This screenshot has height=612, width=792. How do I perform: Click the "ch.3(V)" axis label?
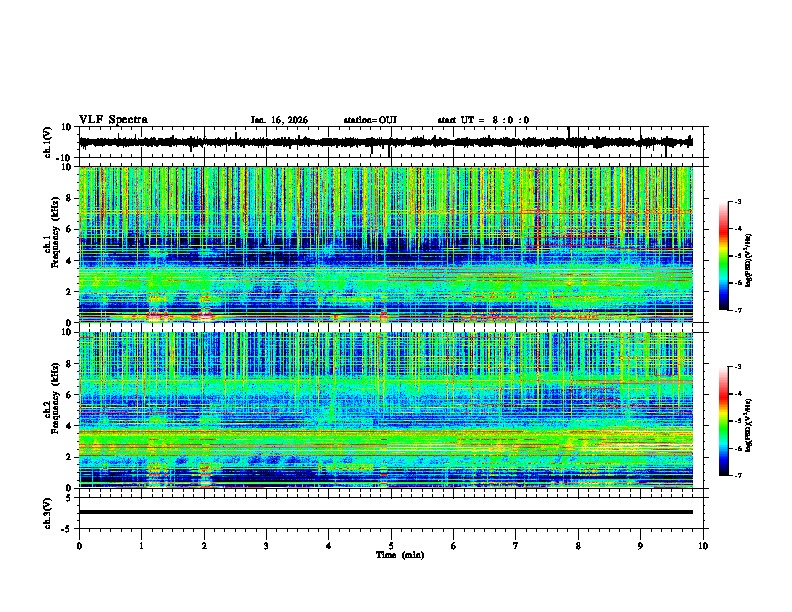[x=48, y=513]
